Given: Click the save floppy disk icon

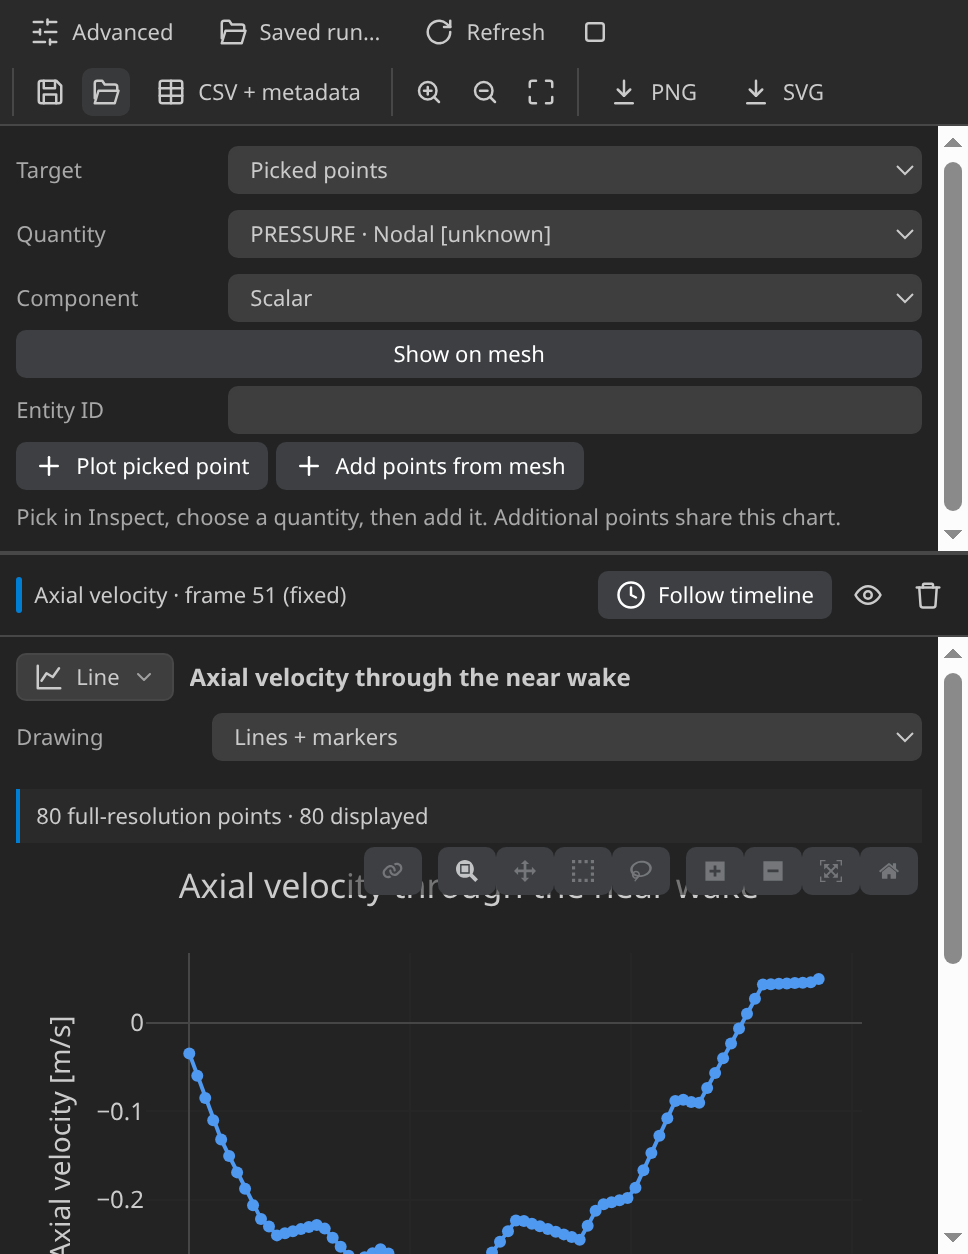Looking at the screenshot, I should [50, 92].
